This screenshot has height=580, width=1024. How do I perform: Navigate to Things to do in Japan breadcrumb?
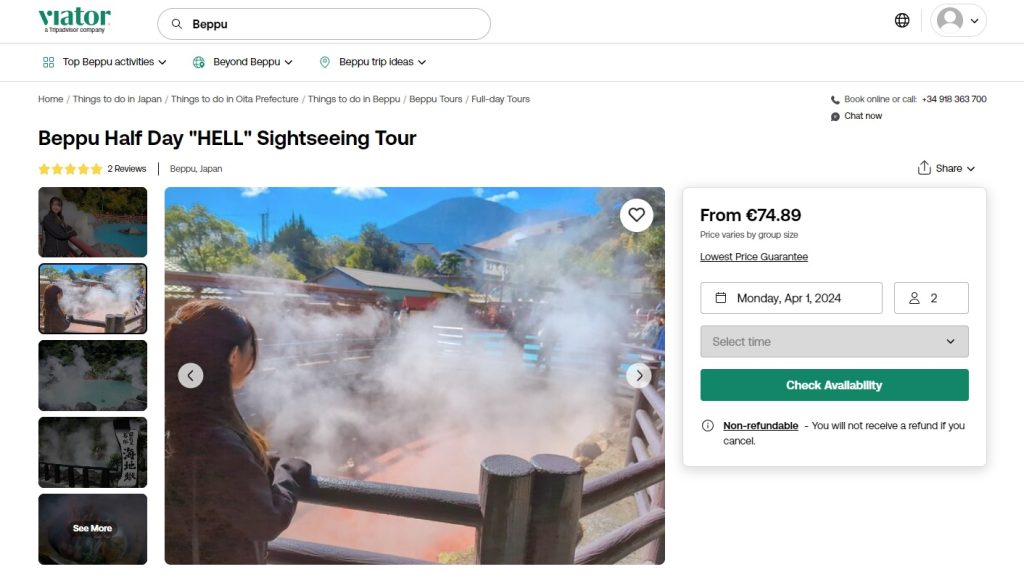coord(116,99)
